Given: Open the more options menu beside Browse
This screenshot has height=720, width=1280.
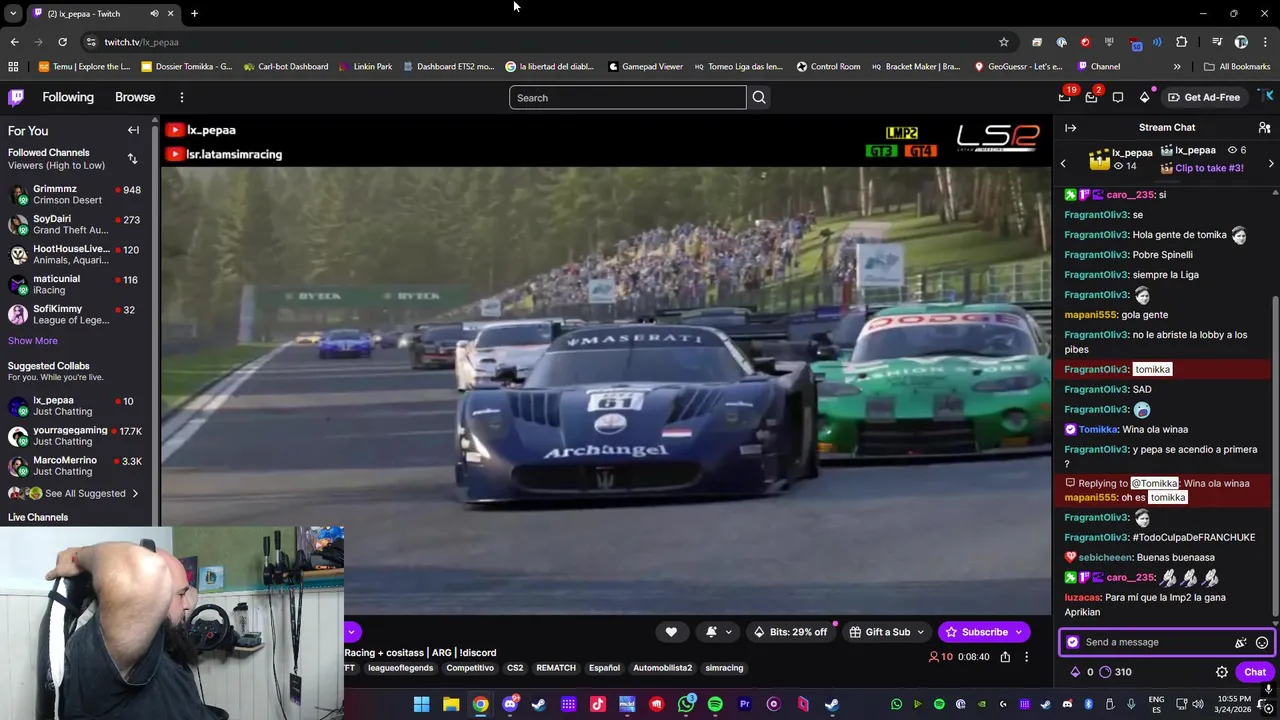Looking at the screenshot, I should [x=181, y=97].
